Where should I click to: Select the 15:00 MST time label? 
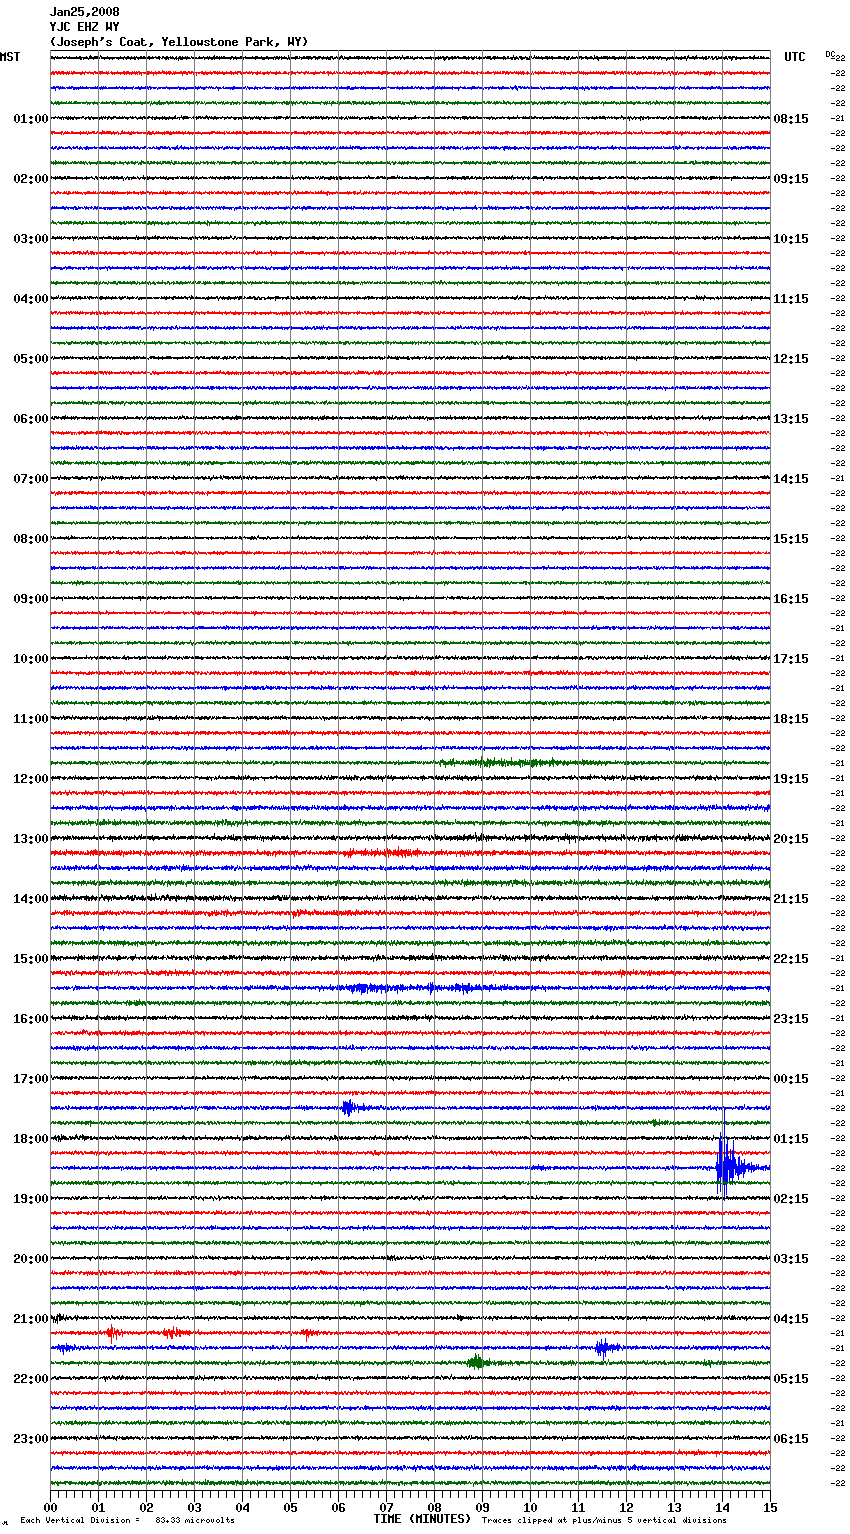point(30,959)
